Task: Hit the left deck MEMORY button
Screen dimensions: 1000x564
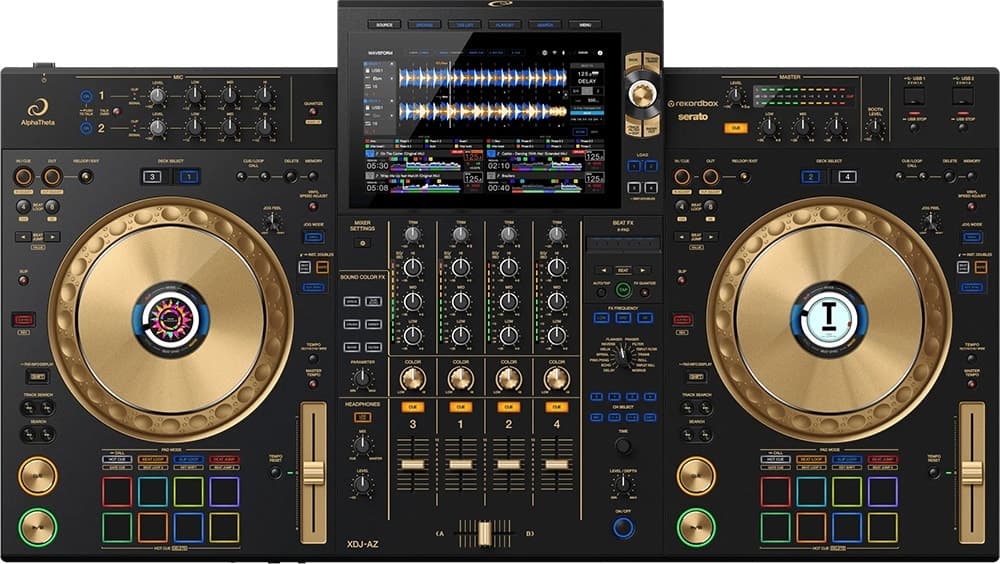Action: coord(312,176)
